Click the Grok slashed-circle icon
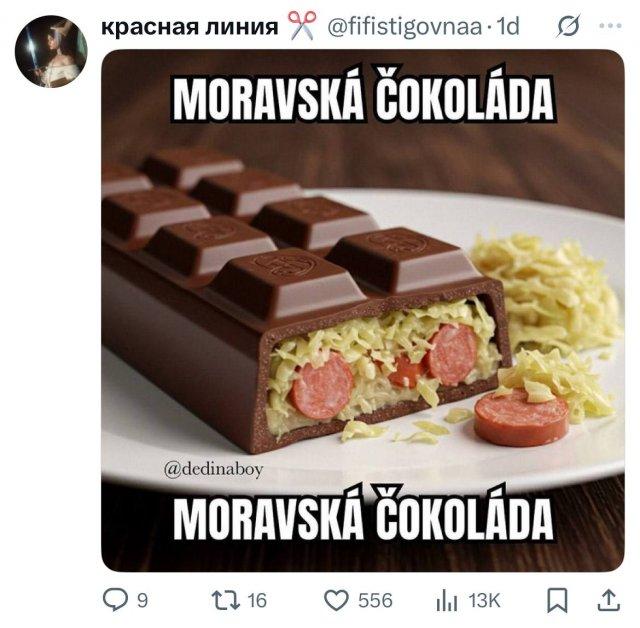The image size is (640, 628). (x=569, y=26)
